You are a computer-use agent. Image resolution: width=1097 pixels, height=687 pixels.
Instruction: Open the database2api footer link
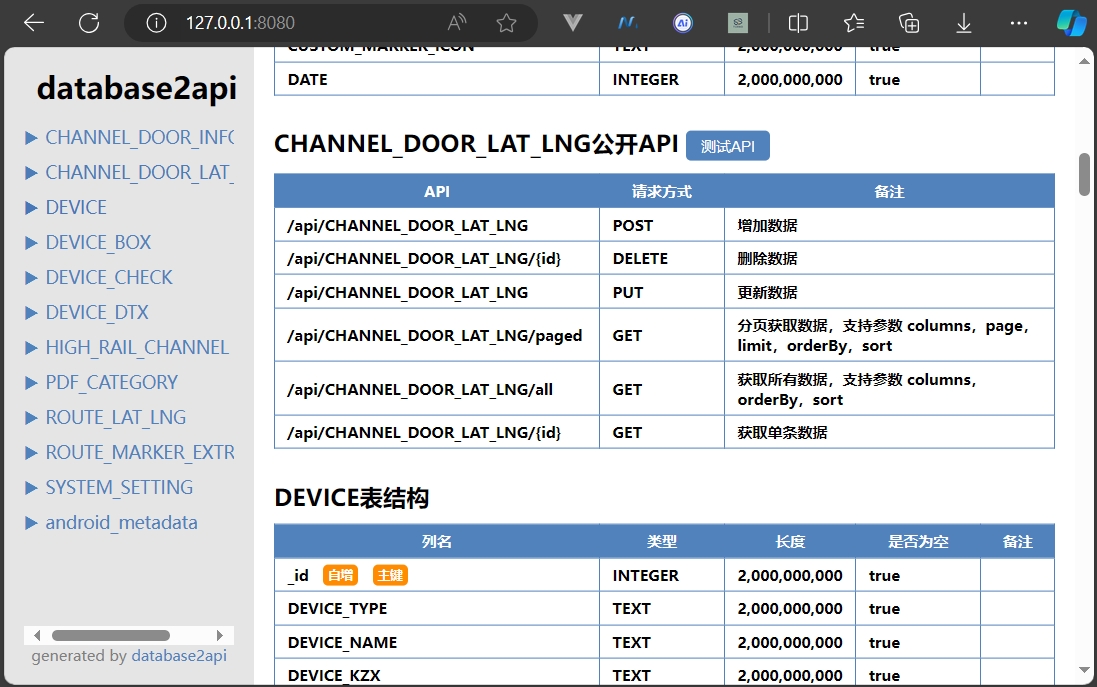tap(179, 656)
